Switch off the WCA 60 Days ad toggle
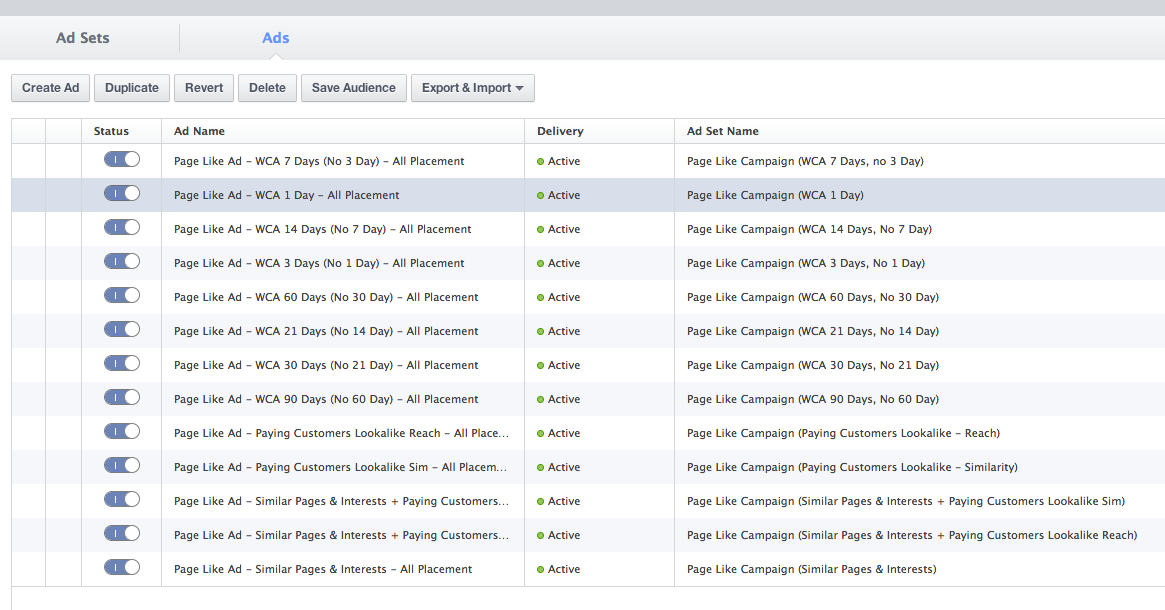 [122, 296]
